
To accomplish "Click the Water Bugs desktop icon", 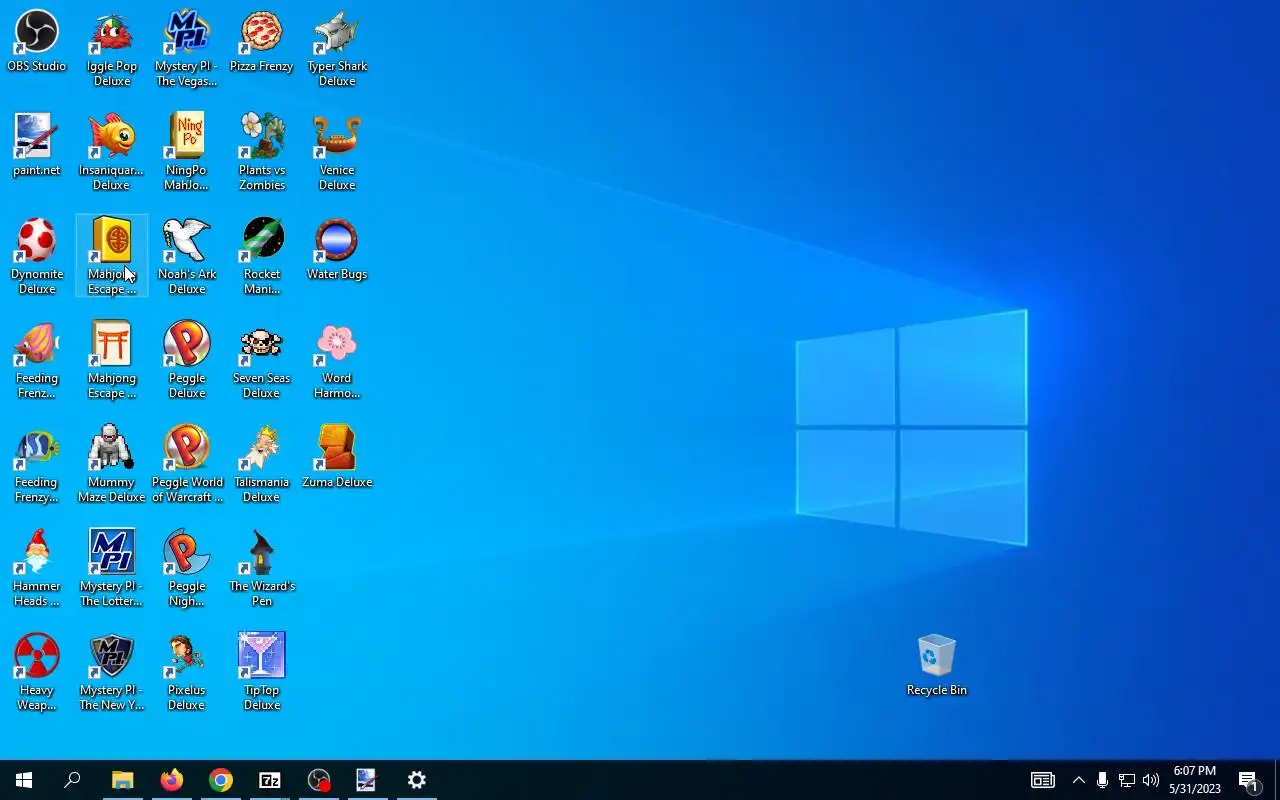I will coord(337,250).
